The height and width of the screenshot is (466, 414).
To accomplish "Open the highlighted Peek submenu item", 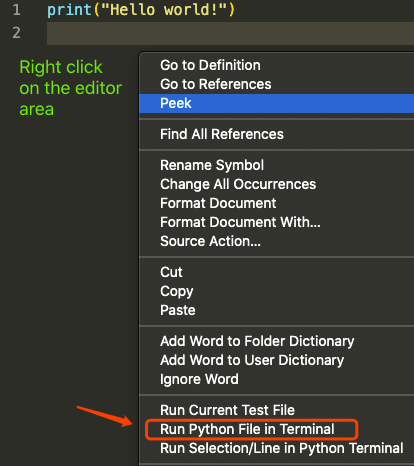I will pyautogui.click(x=277, y=103).
